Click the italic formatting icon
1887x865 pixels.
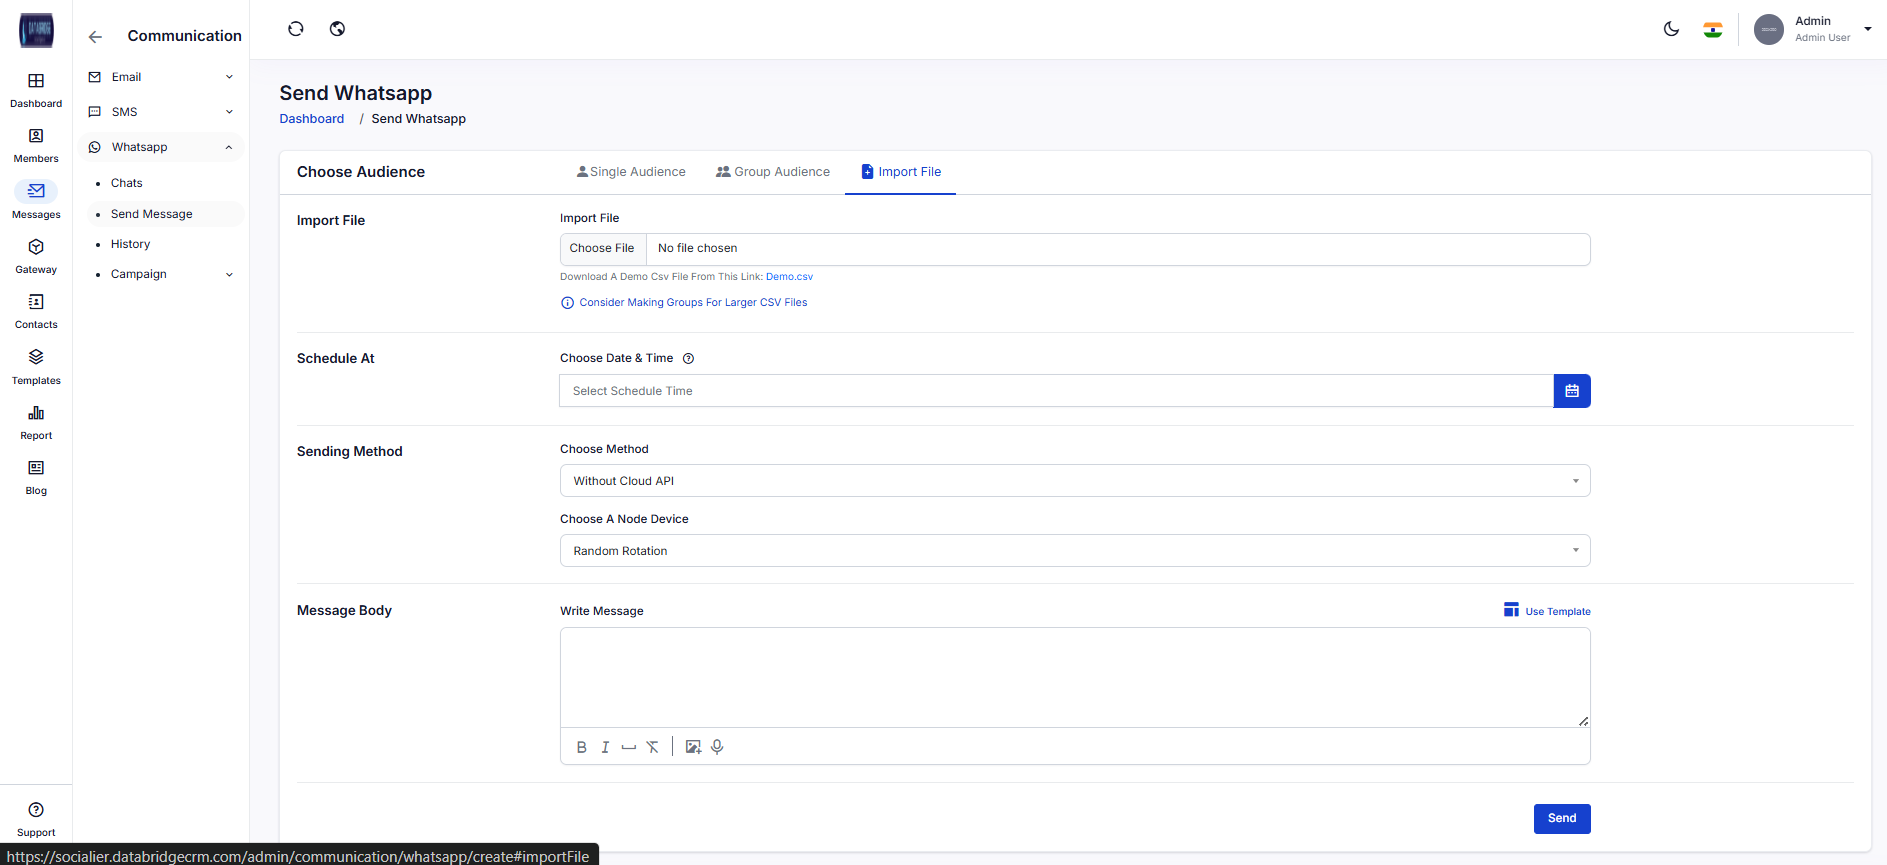605,747
